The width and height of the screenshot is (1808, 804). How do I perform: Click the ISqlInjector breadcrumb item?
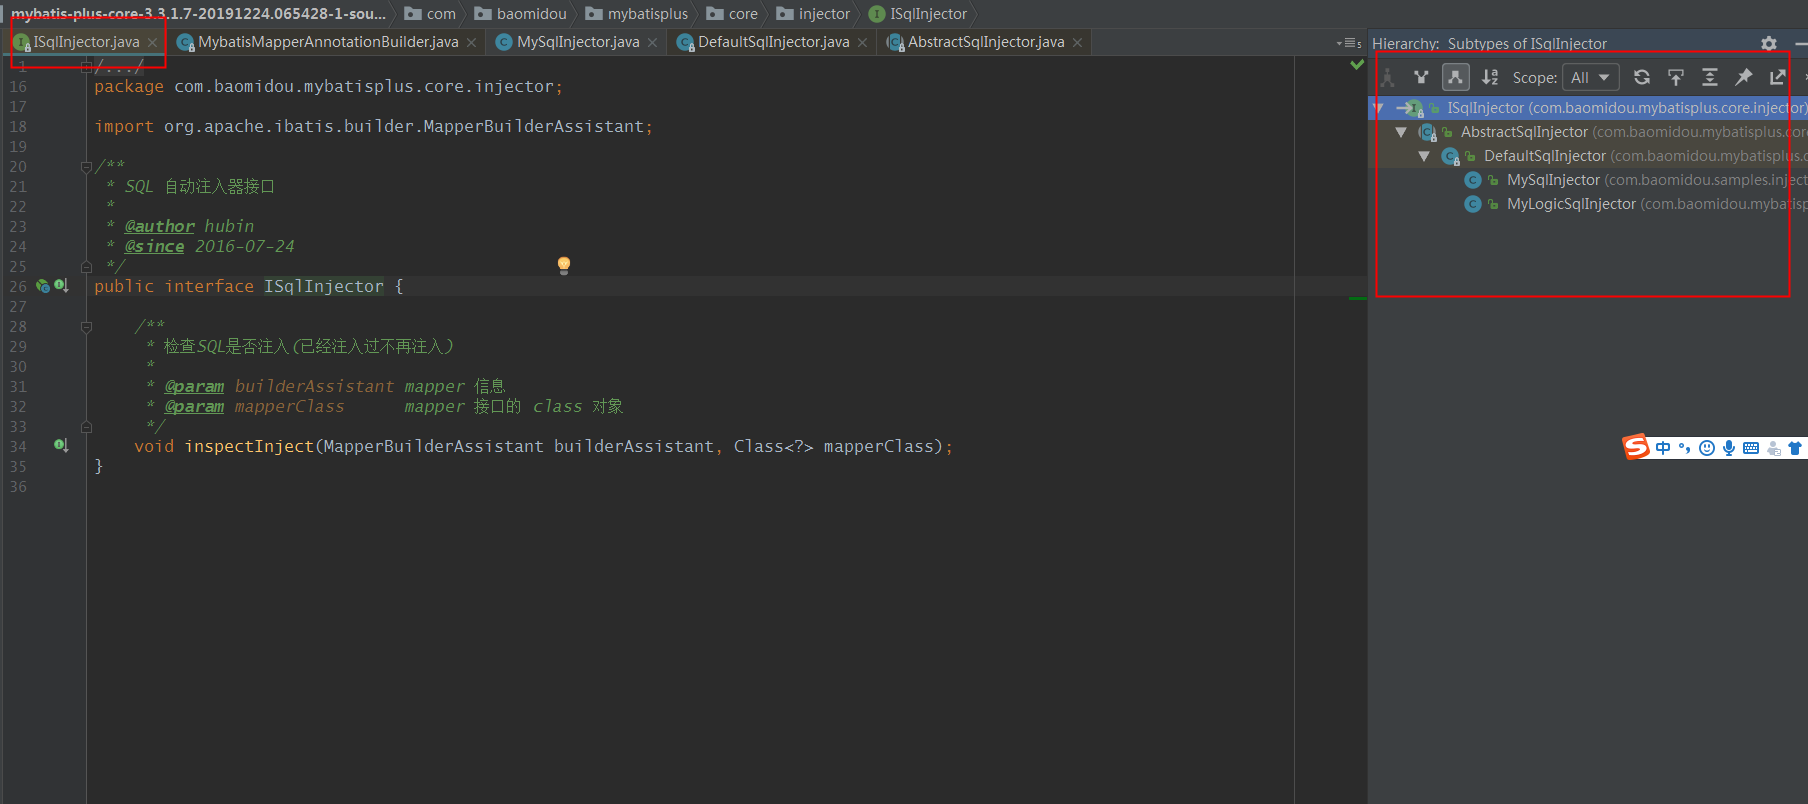pyautogui.click(x=918, y=14)
